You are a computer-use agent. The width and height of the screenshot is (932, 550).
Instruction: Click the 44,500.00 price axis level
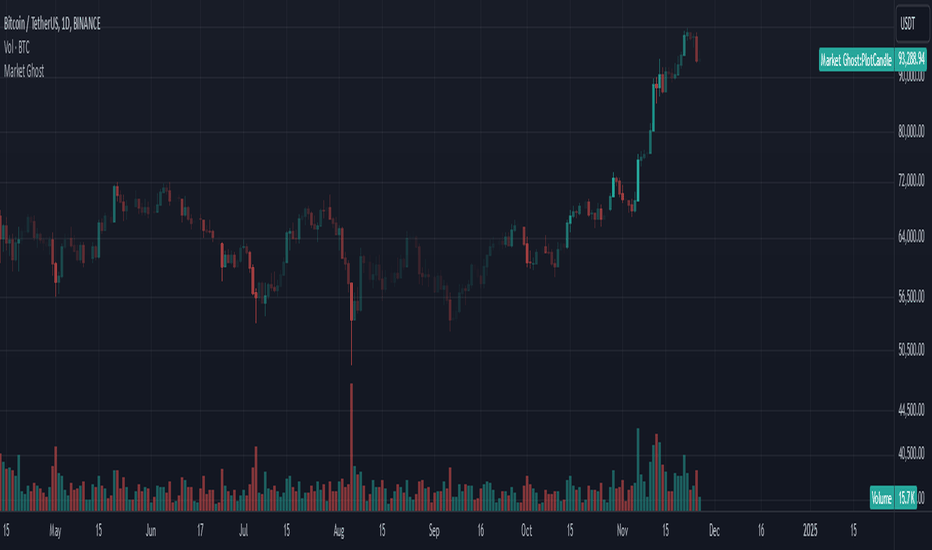(911, 409)
